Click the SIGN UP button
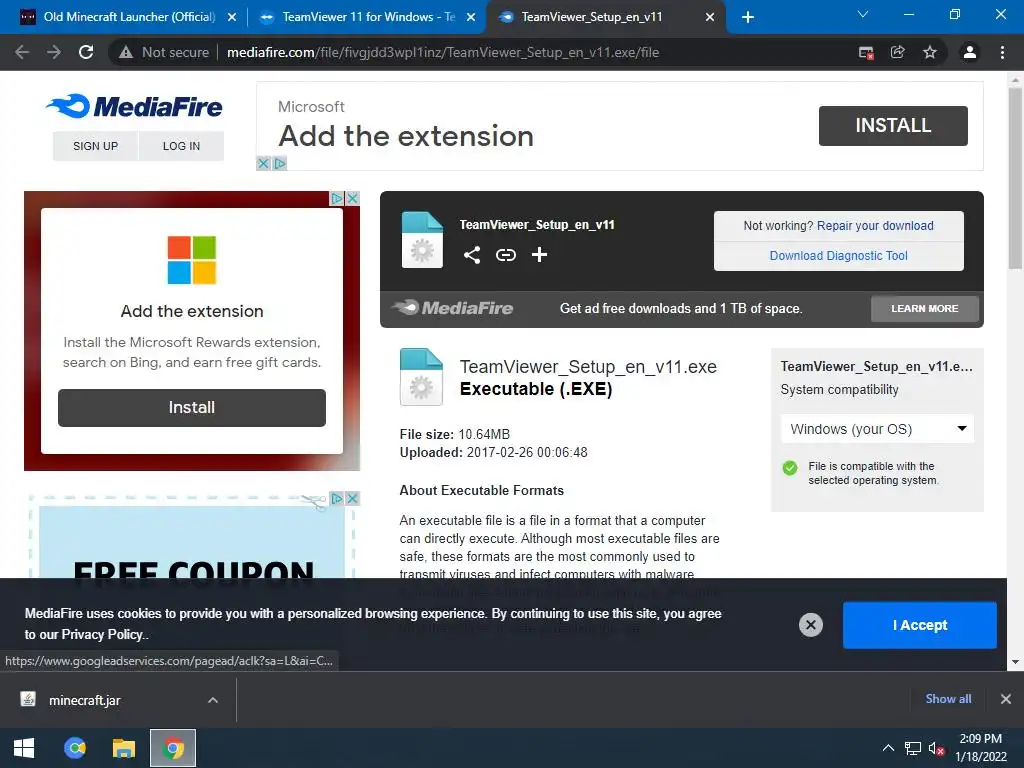The width and height of the screenshot is (1024, 768). tap(95, 146)
